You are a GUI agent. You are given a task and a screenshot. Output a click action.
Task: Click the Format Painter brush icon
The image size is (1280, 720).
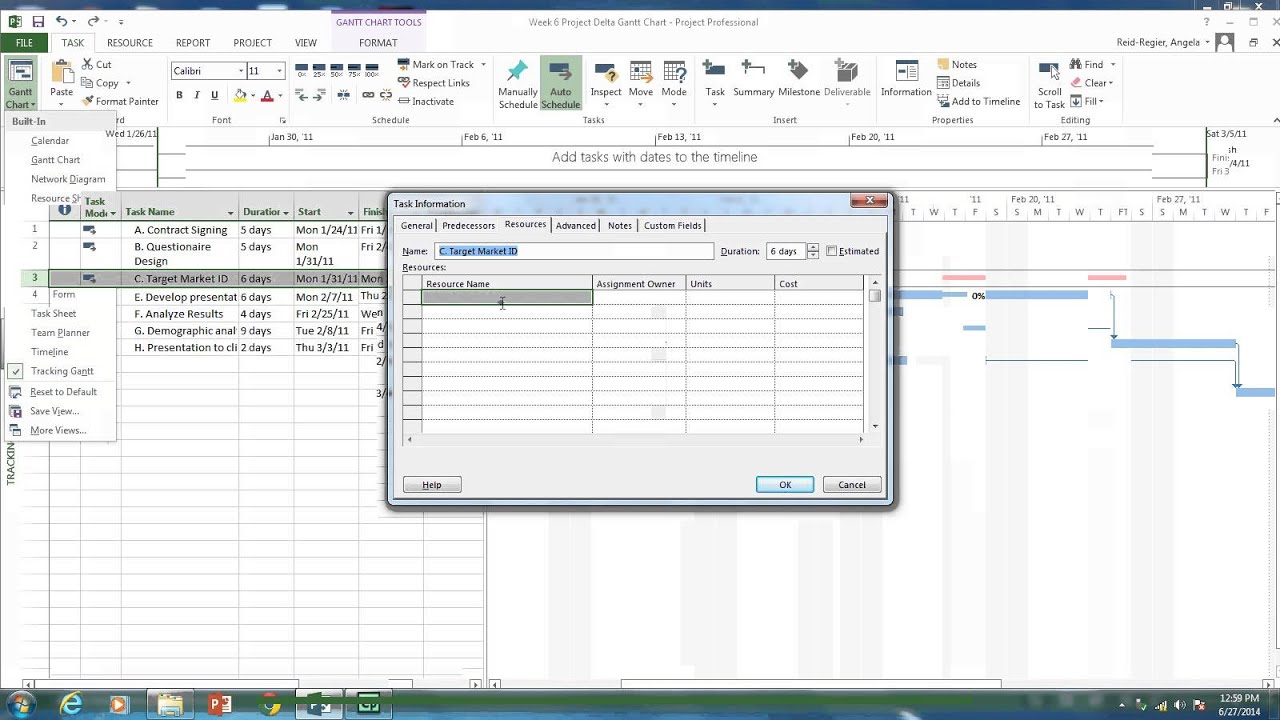[x=88, y=101]
